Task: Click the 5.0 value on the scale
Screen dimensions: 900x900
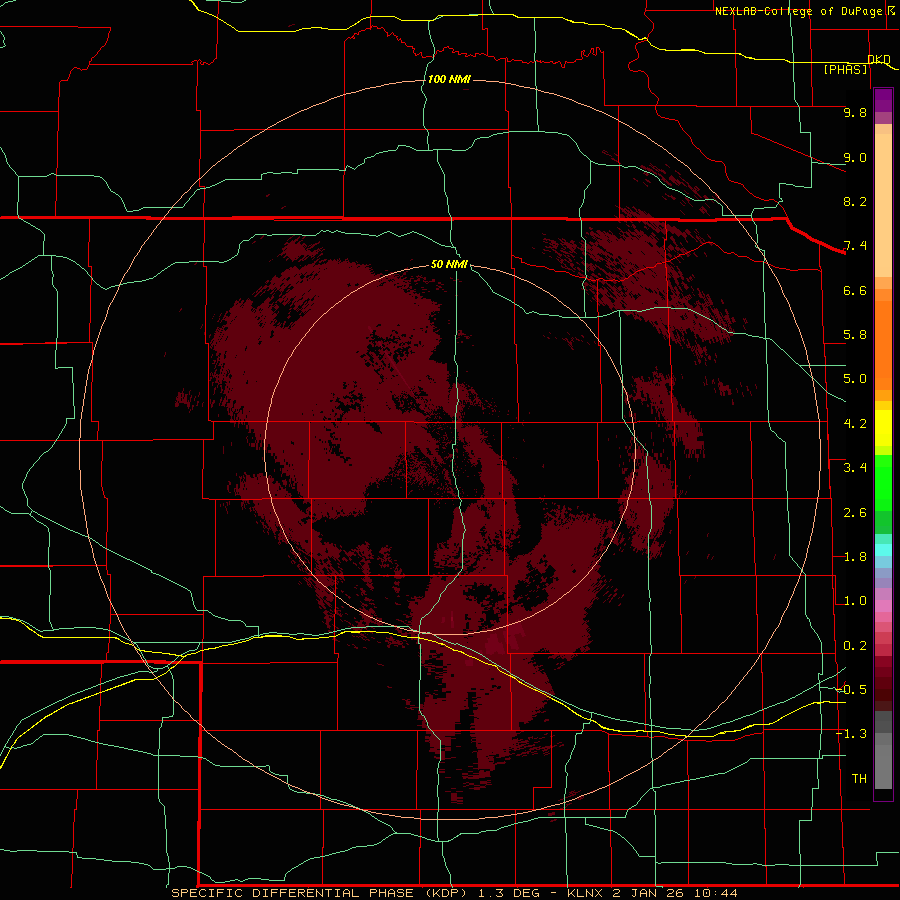Action: click(x=855, y=379)
